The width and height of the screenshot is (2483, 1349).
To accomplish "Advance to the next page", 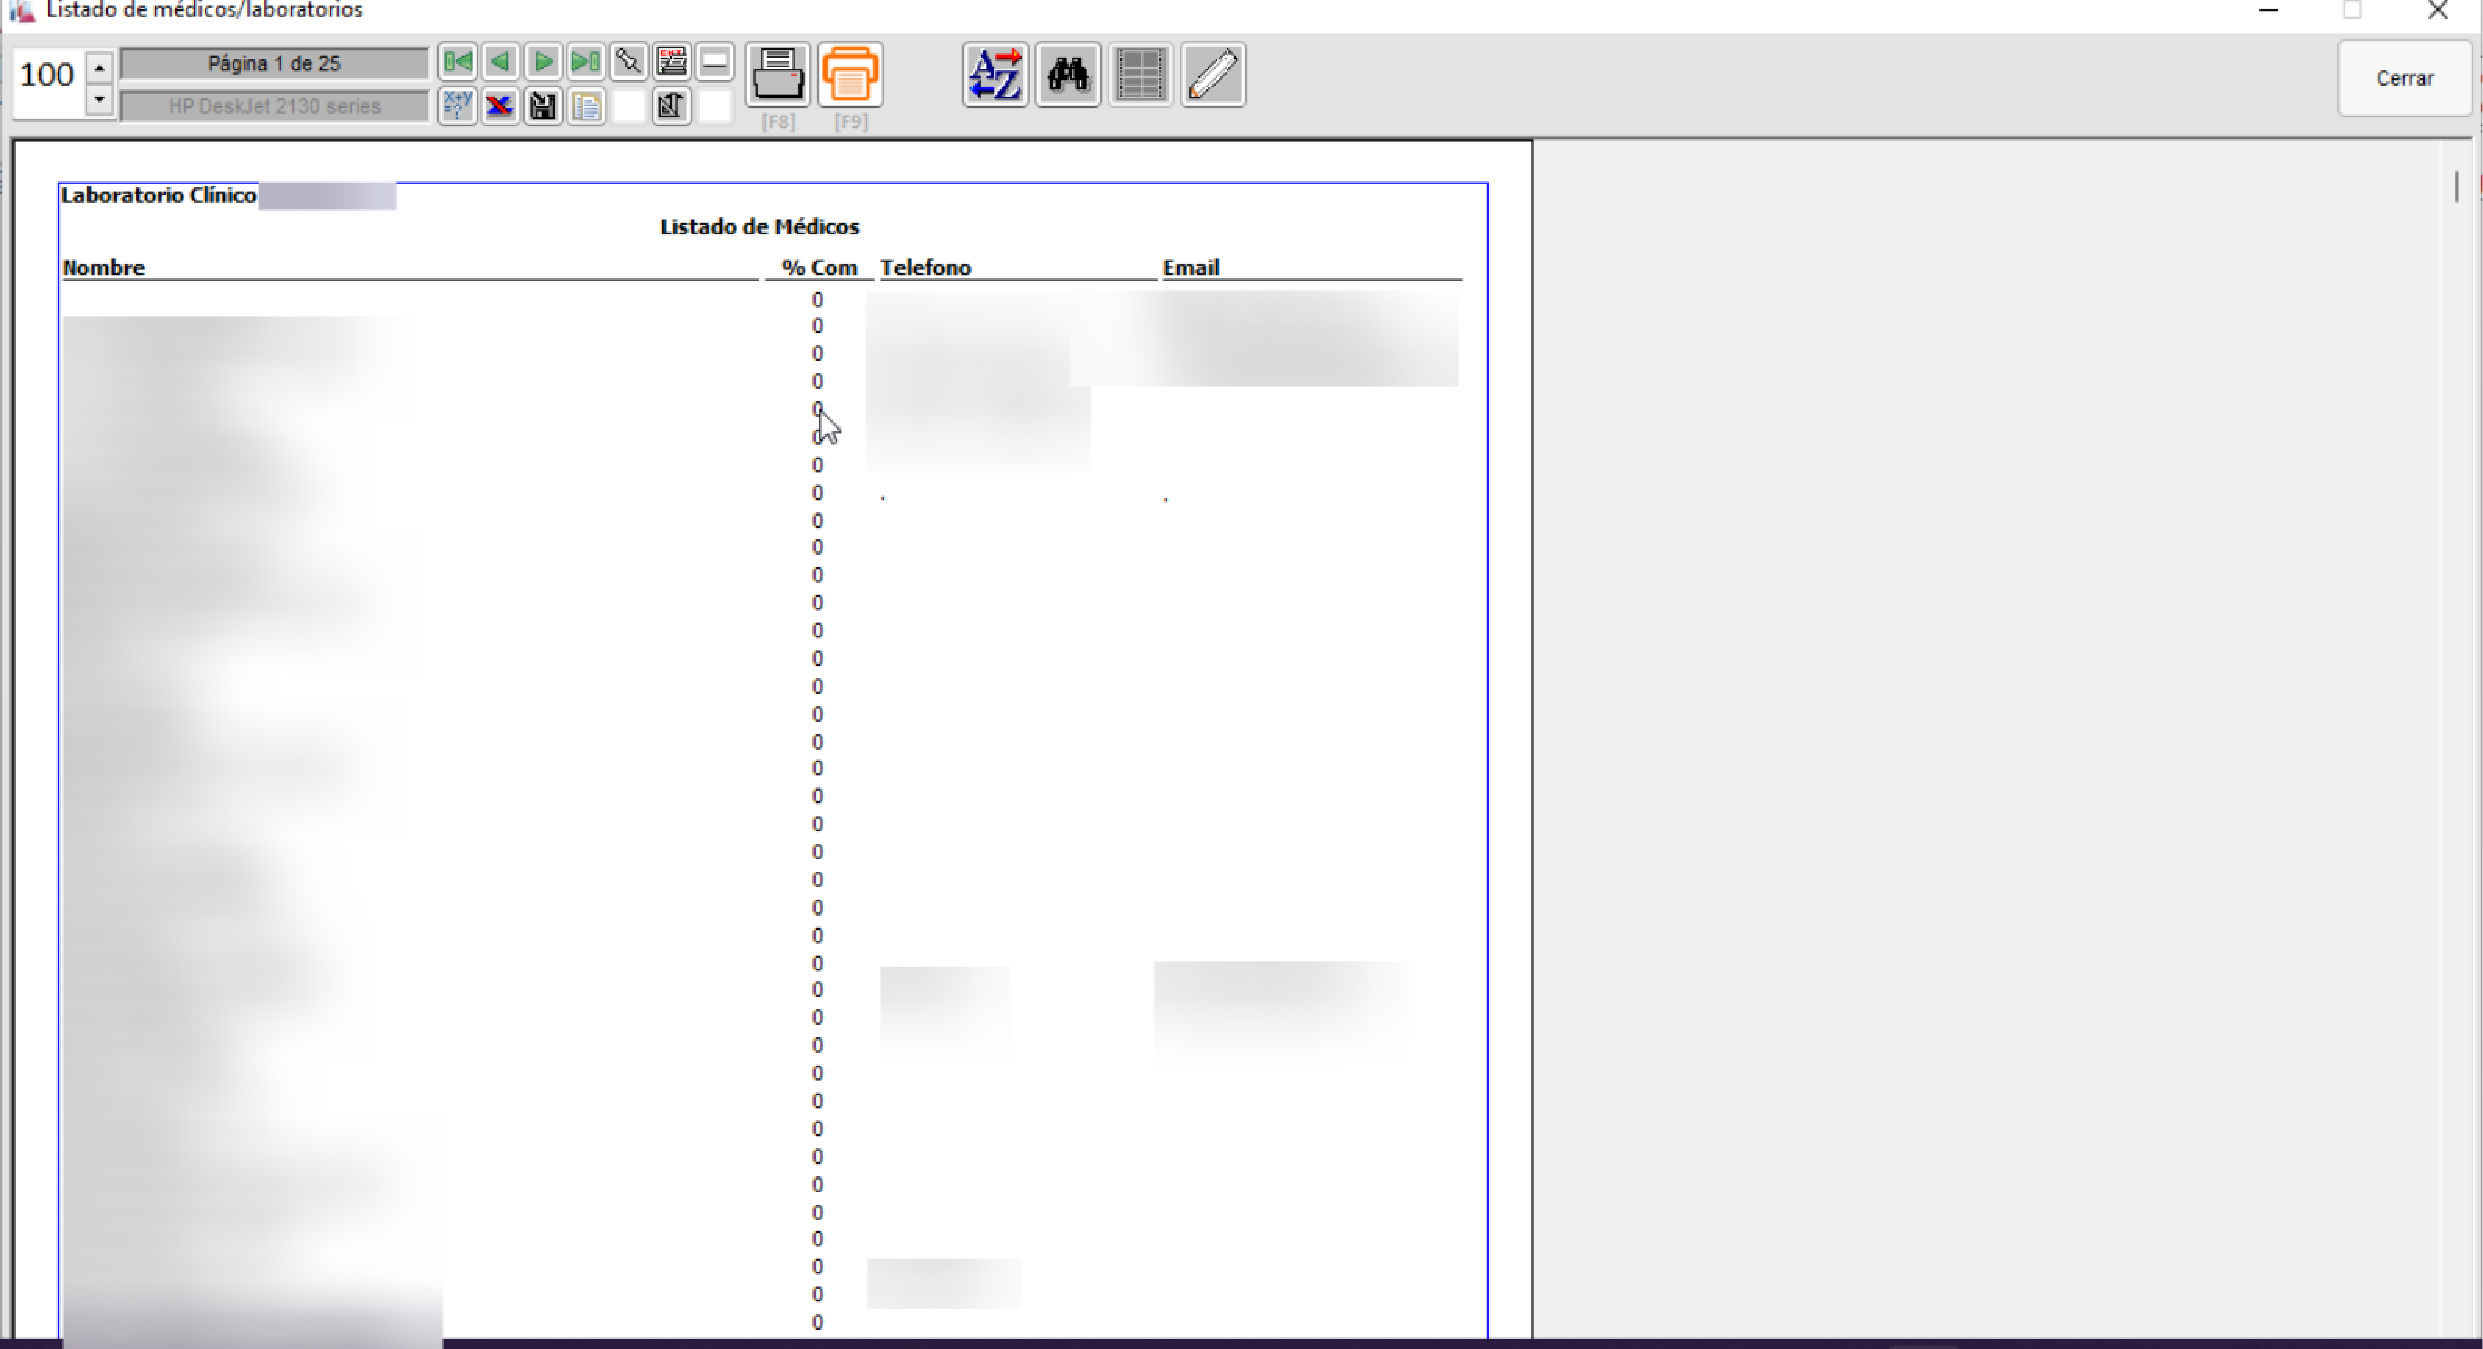I will point(543,63).
